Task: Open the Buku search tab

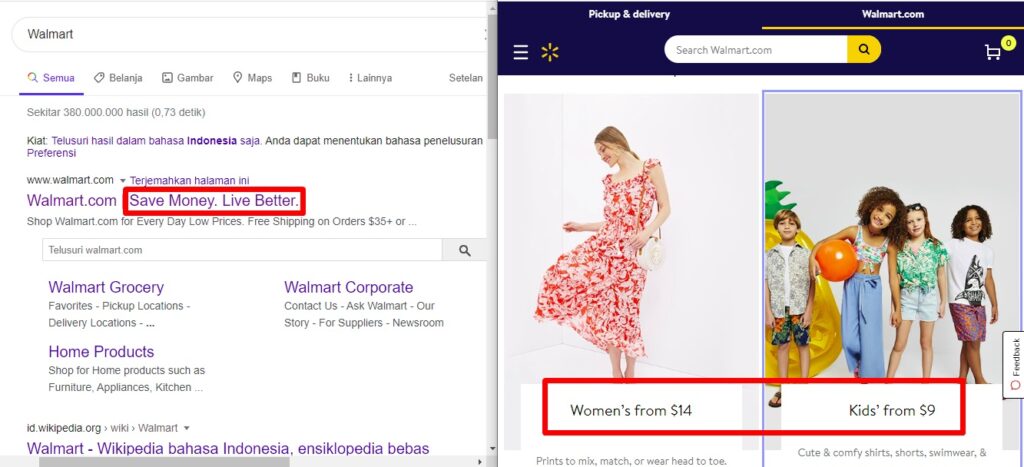Action: (310, 78)
